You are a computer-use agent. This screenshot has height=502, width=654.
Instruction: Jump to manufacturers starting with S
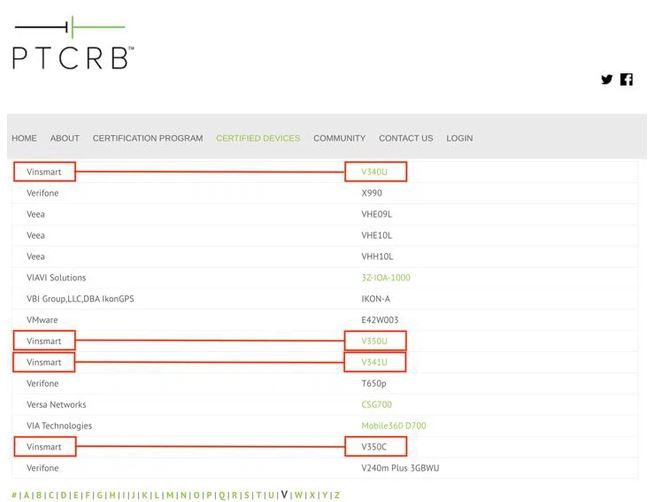click(247, 495)
